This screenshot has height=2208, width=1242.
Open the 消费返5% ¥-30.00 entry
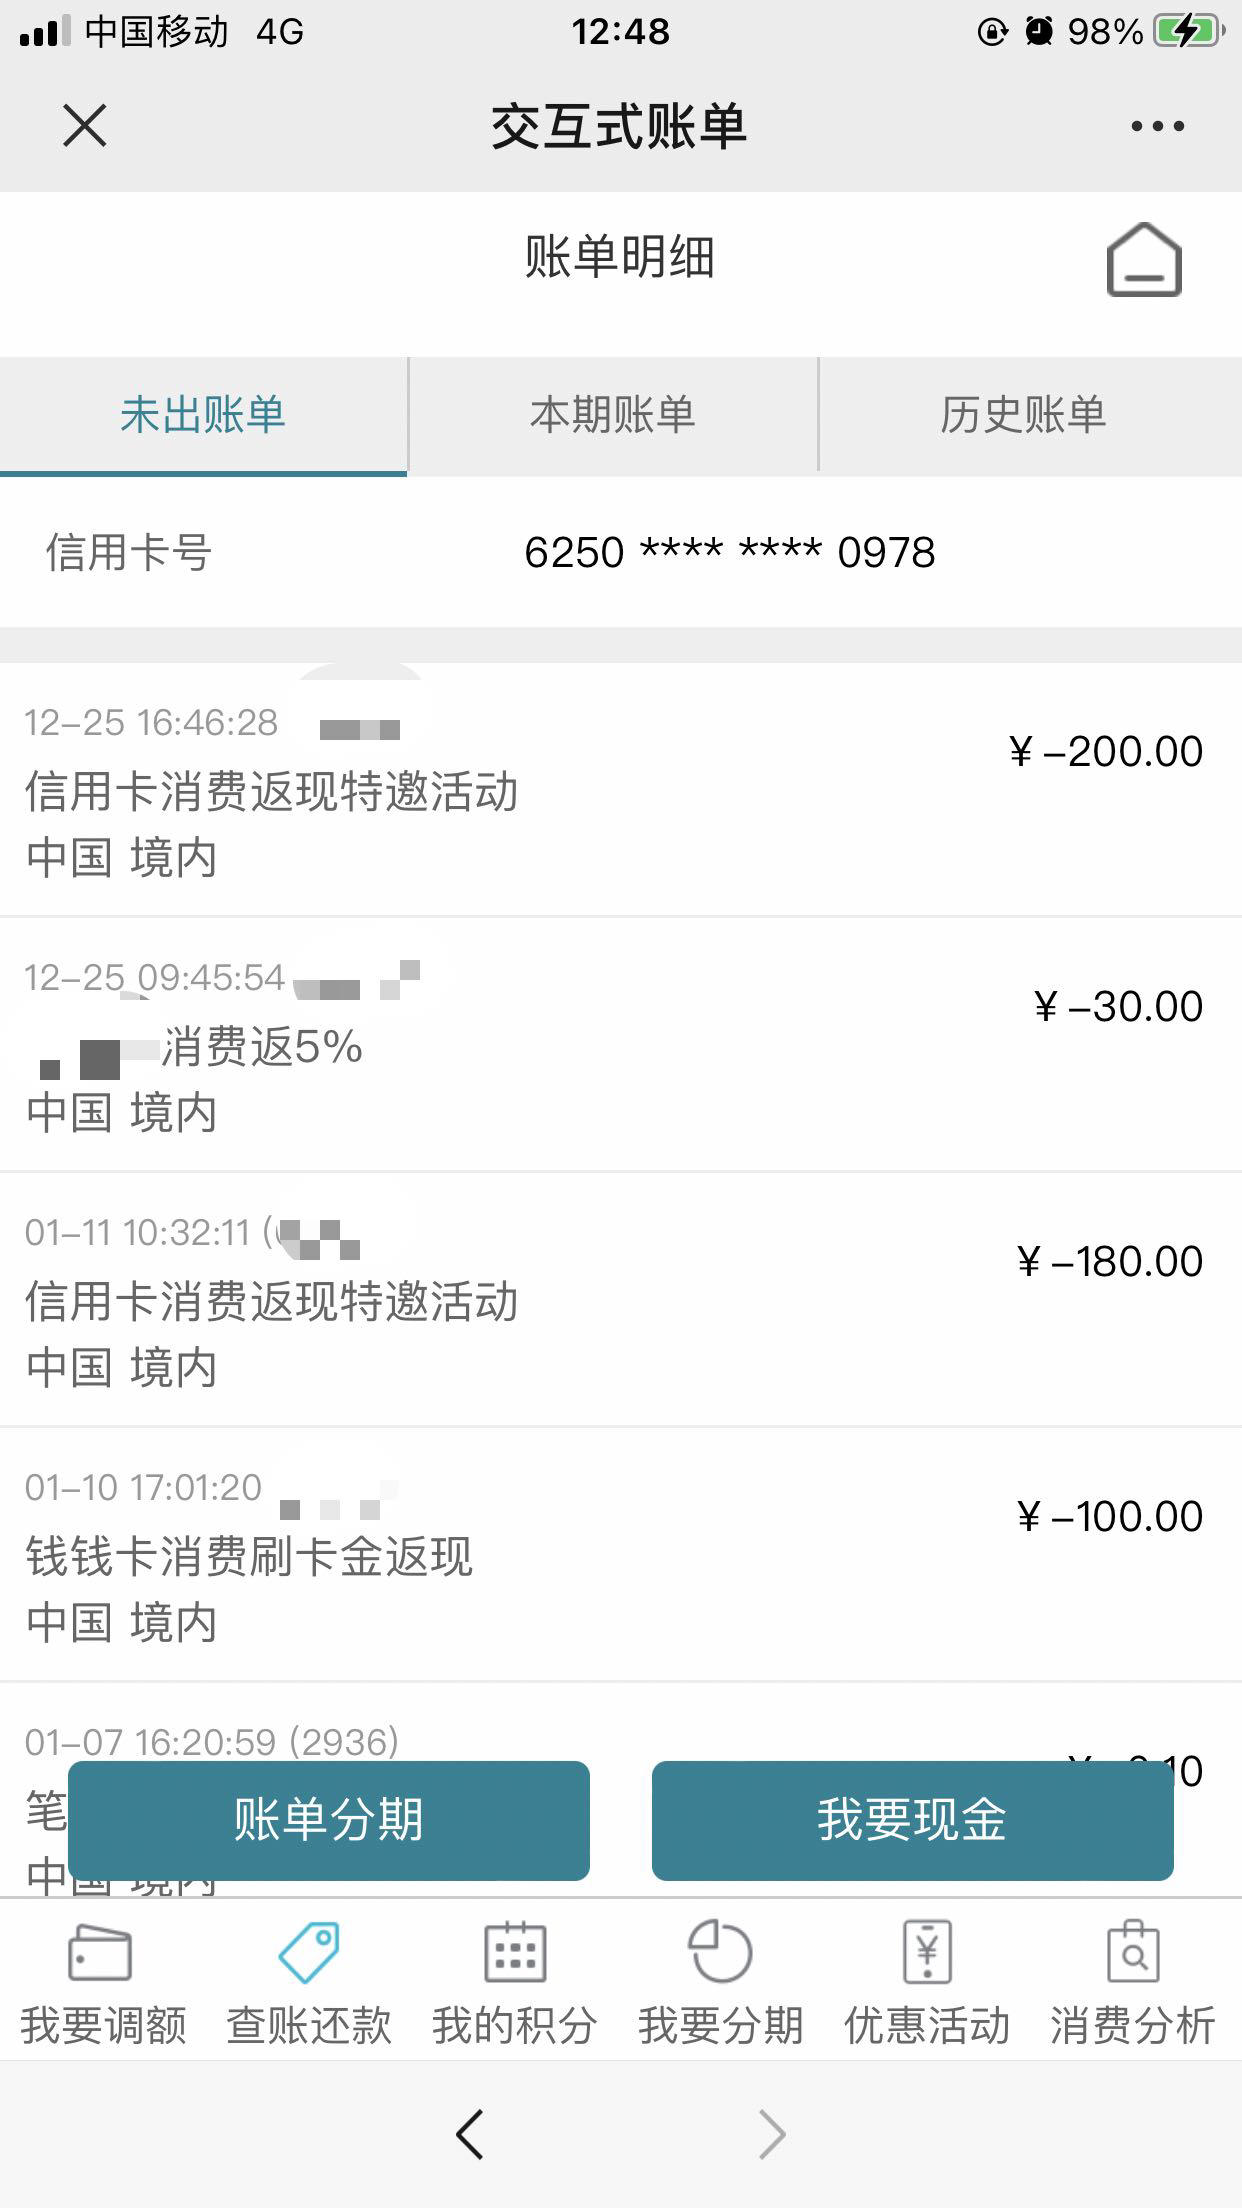tap(621, 1045)
